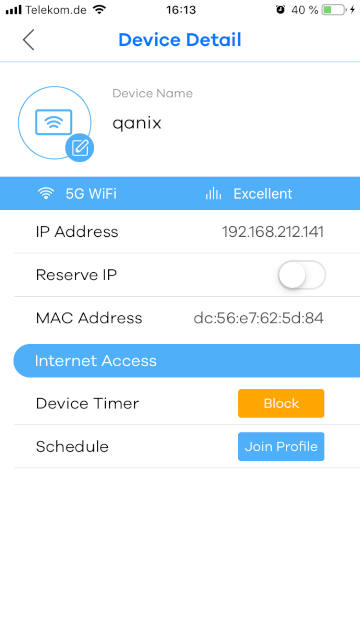Image resolution: width=360 pixels, height=640 pixels.
Task: Enable the Reserve IP switch
Action: click(x=302, y=275)
